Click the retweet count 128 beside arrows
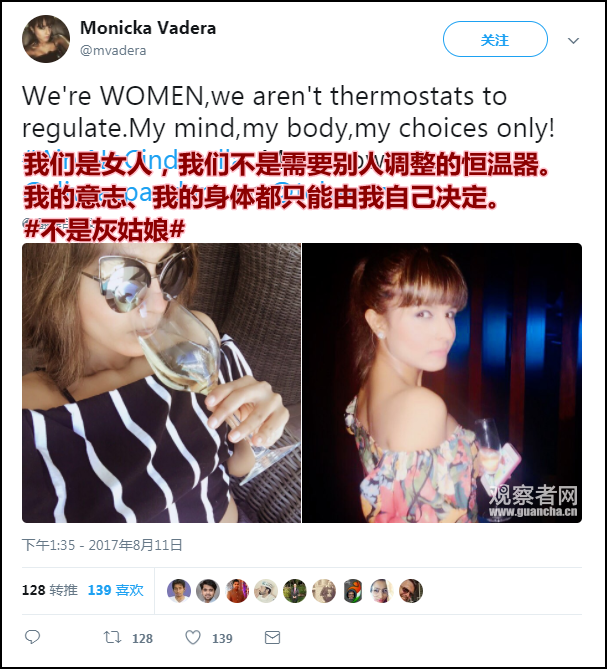Screen dimensions: 607x669 [x=142, y=639]
